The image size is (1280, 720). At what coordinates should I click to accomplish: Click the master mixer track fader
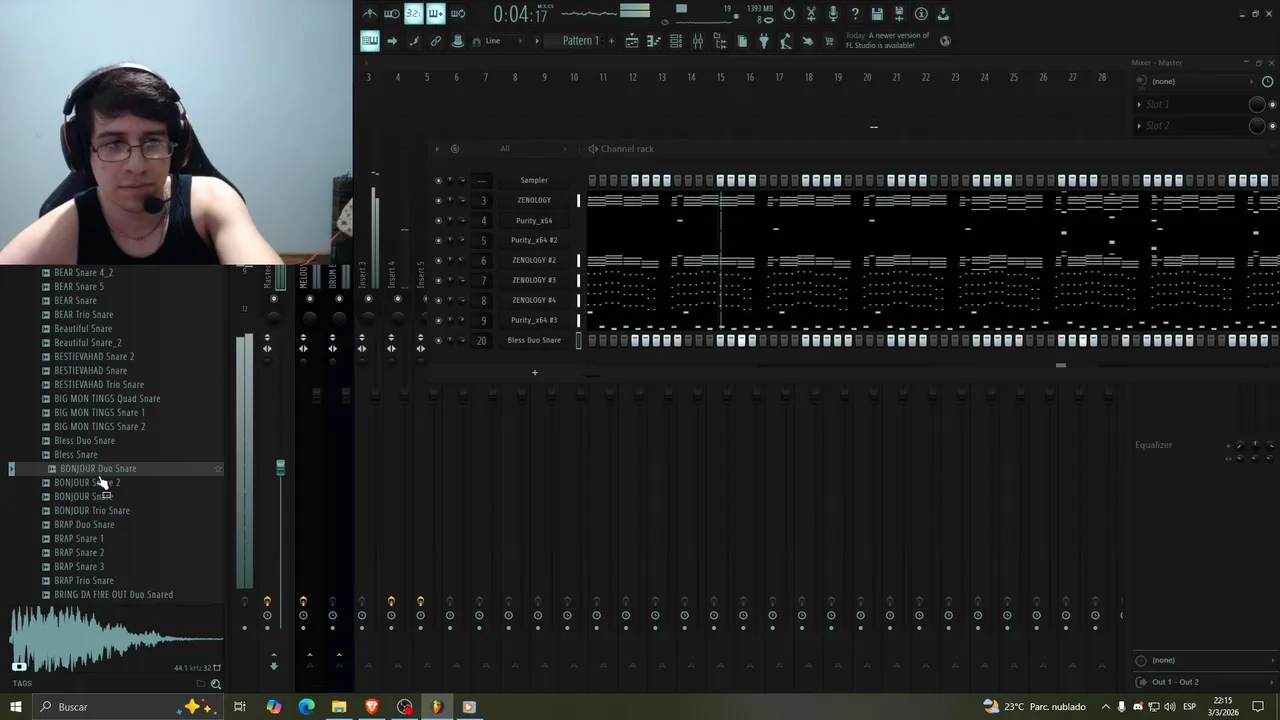pyautogui.click(x=280, y=467)
